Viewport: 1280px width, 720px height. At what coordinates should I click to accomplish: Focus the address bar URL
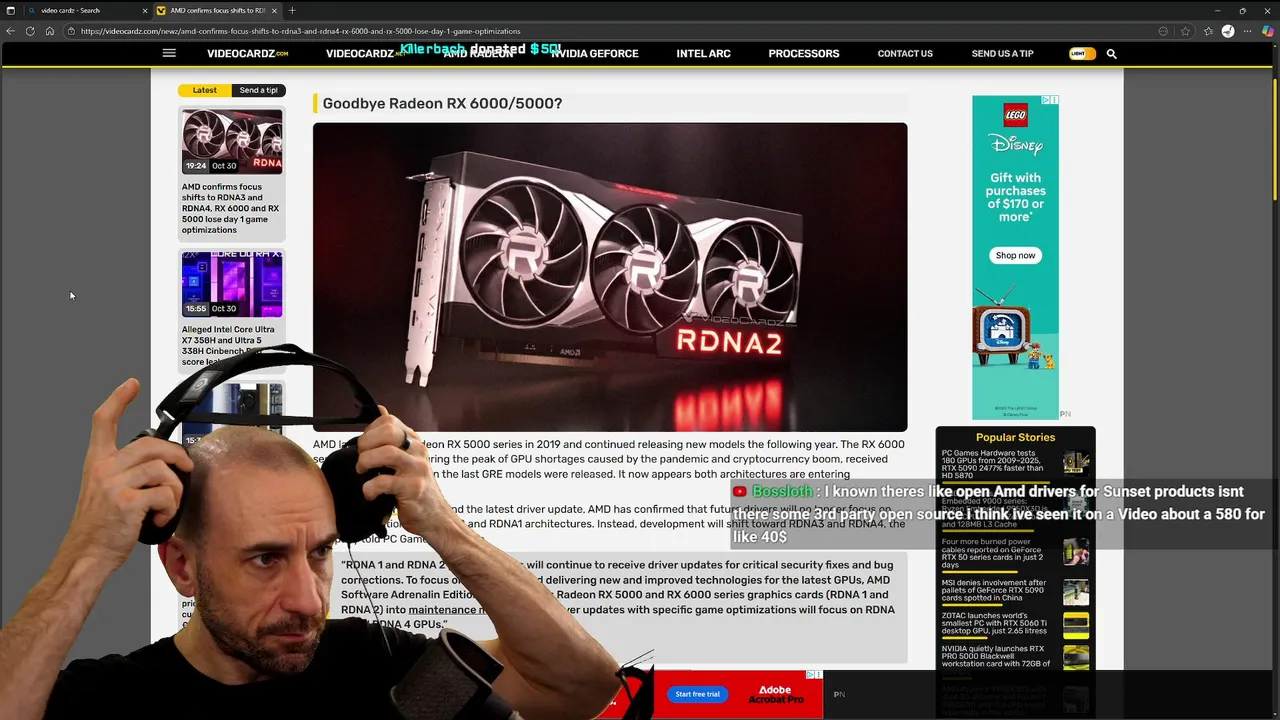pyautogui.click(x=300, y=31)
